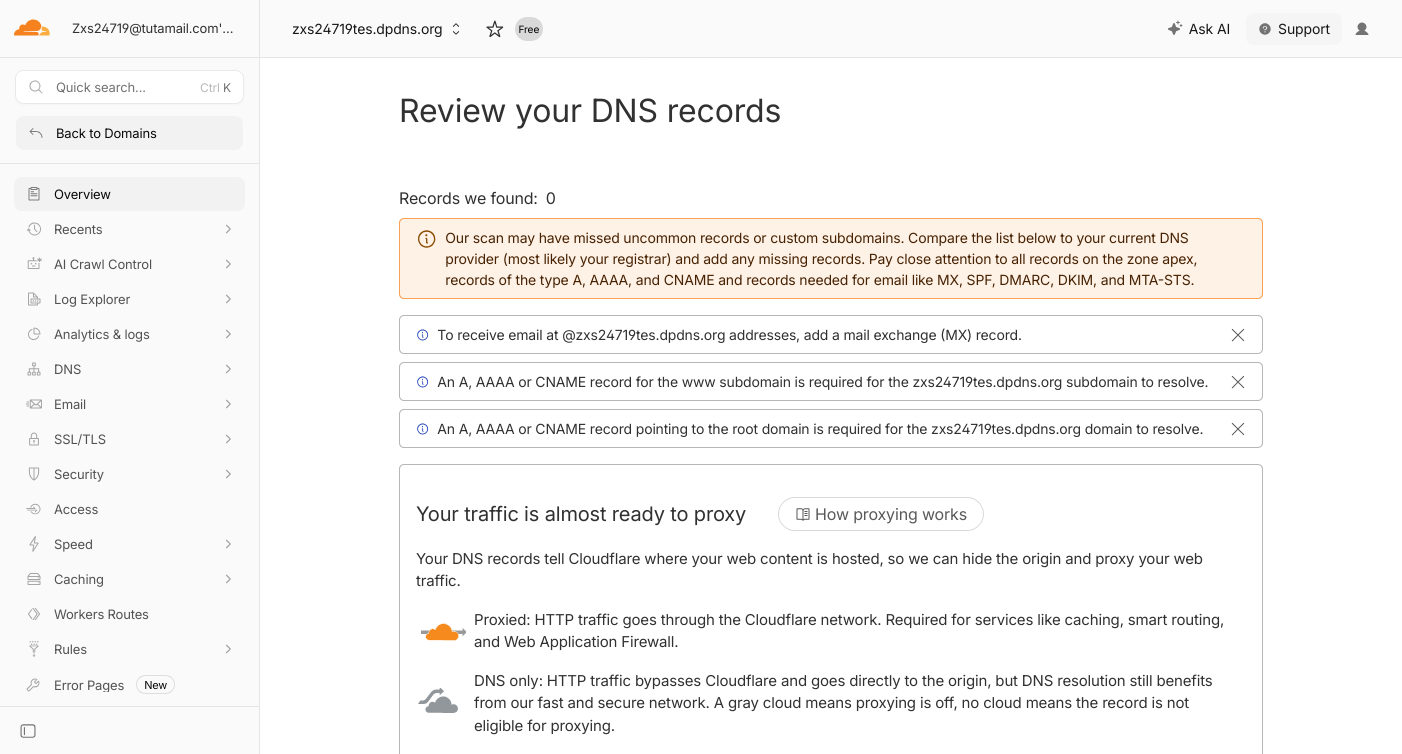Click the Cloudflare logo icon
Screen dimensions: 1402x754
pyautogui.click(x=32, y=28)
